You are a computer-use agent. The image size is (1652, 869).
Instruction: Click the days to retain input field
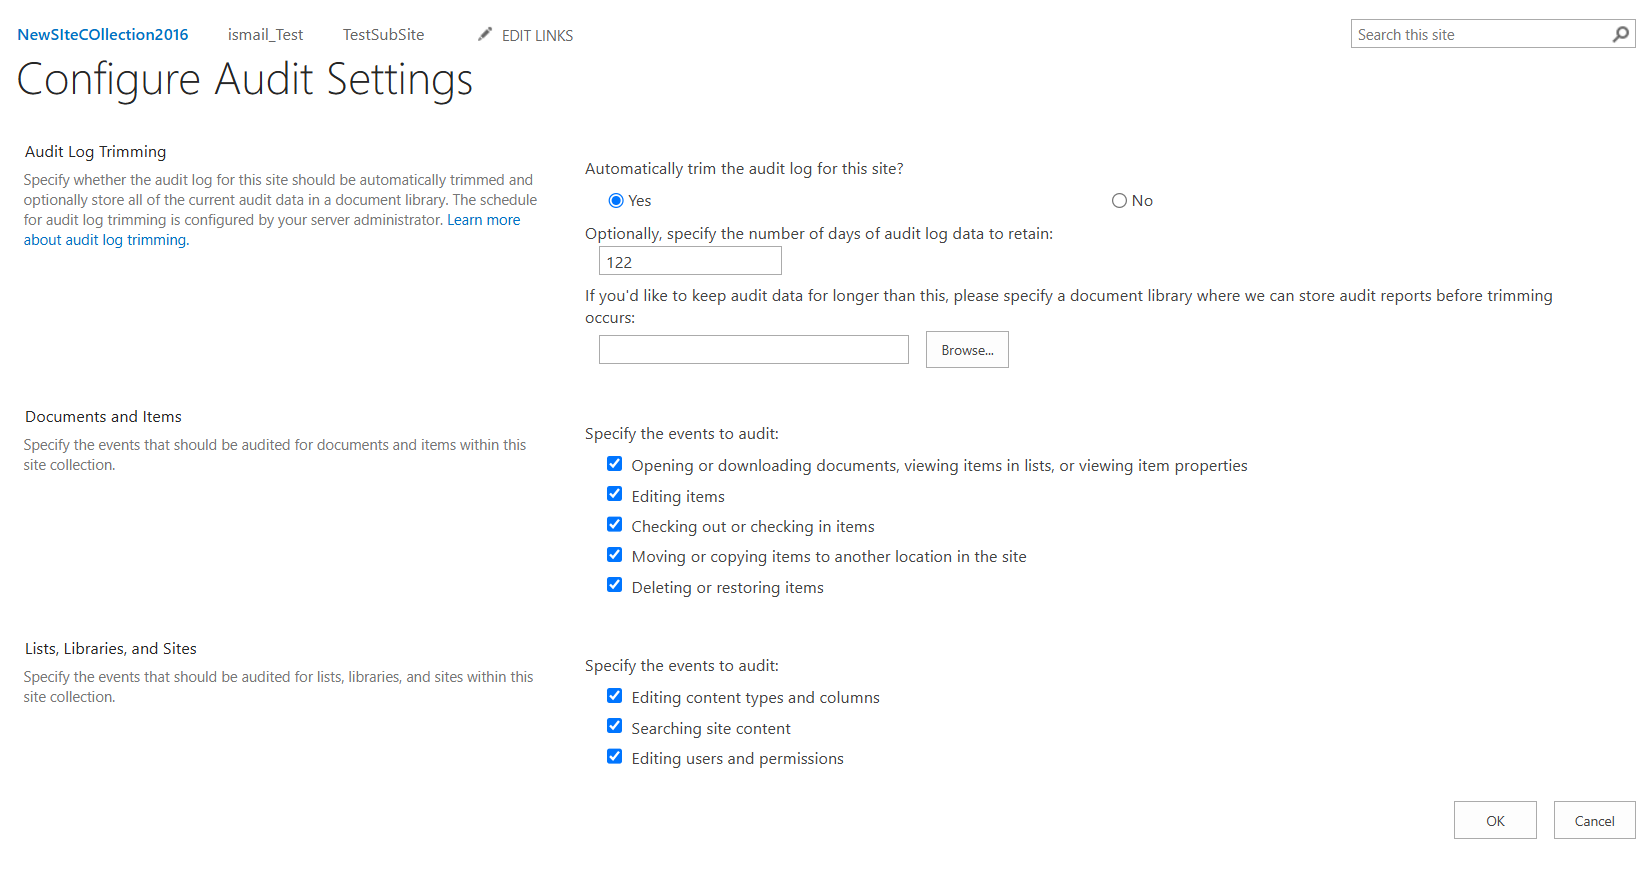pos(689,260)
